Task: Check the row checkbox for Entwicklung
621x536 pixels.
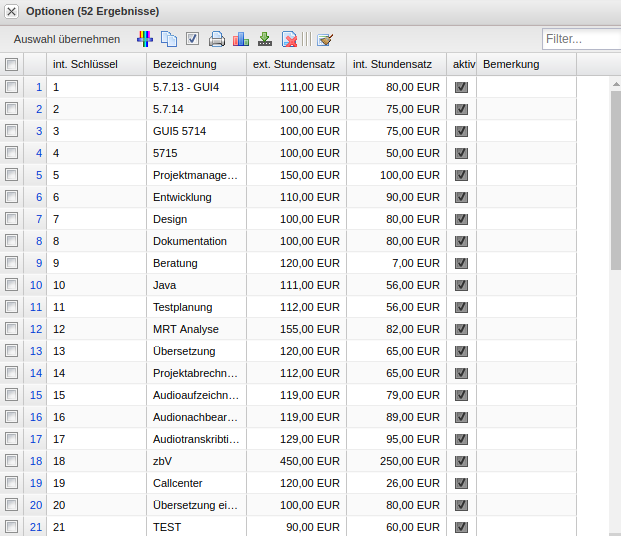Action: coord(12,197)
